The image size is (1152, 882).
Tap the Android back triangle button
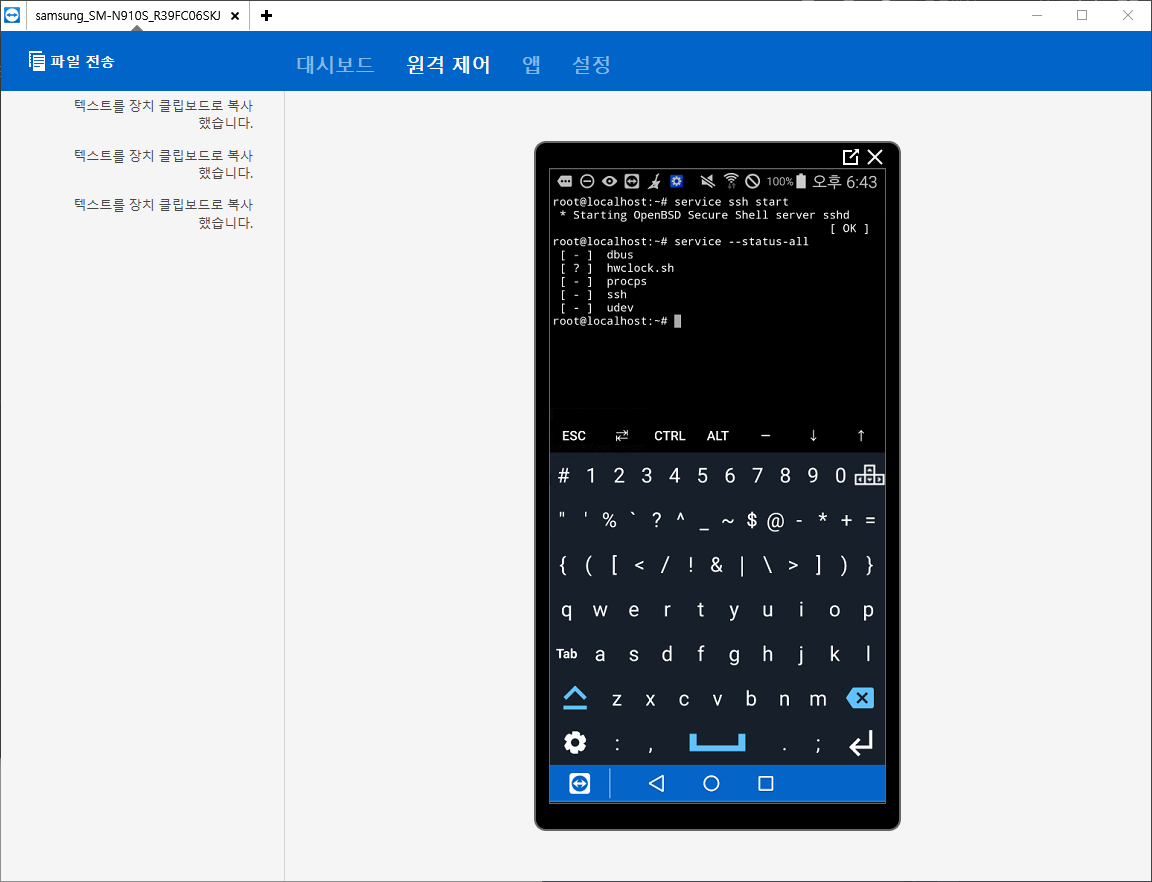pos(657,784)
